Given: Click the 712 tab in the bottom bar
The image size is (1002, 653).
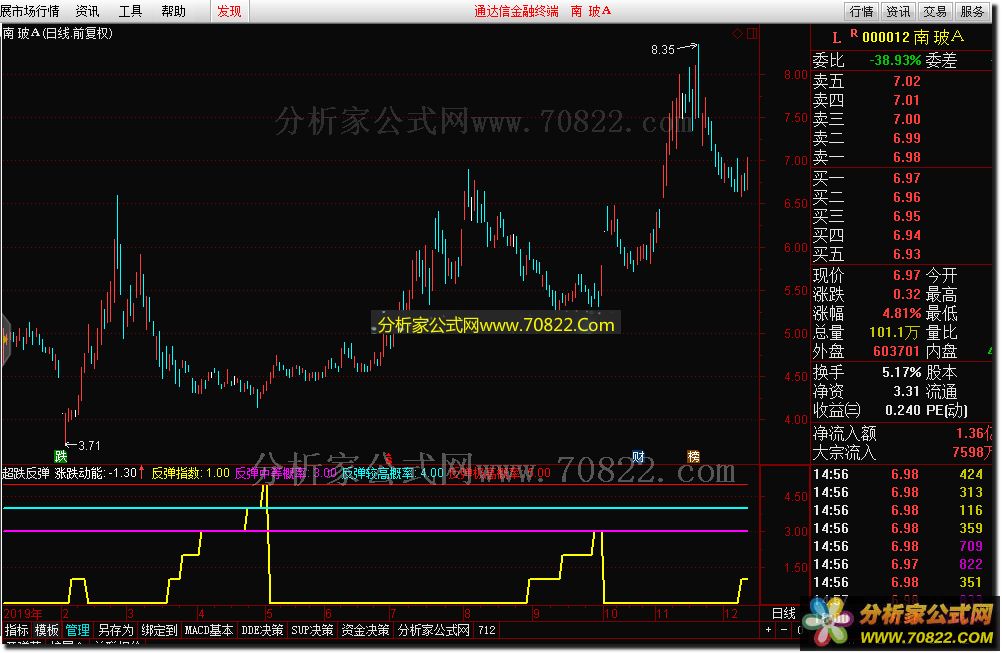Looking at the screenshot, I should point(486,630).
